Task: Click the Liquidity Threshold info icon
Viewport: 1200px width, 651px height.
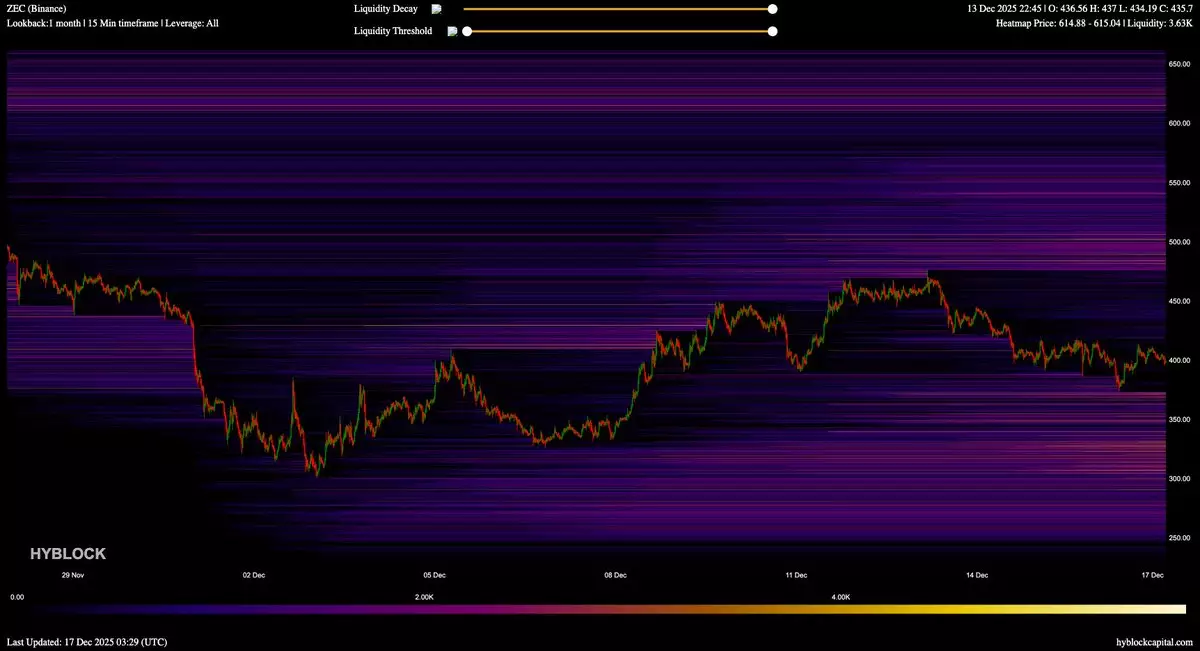Action: pyautogui.click(x=452, y=31)
